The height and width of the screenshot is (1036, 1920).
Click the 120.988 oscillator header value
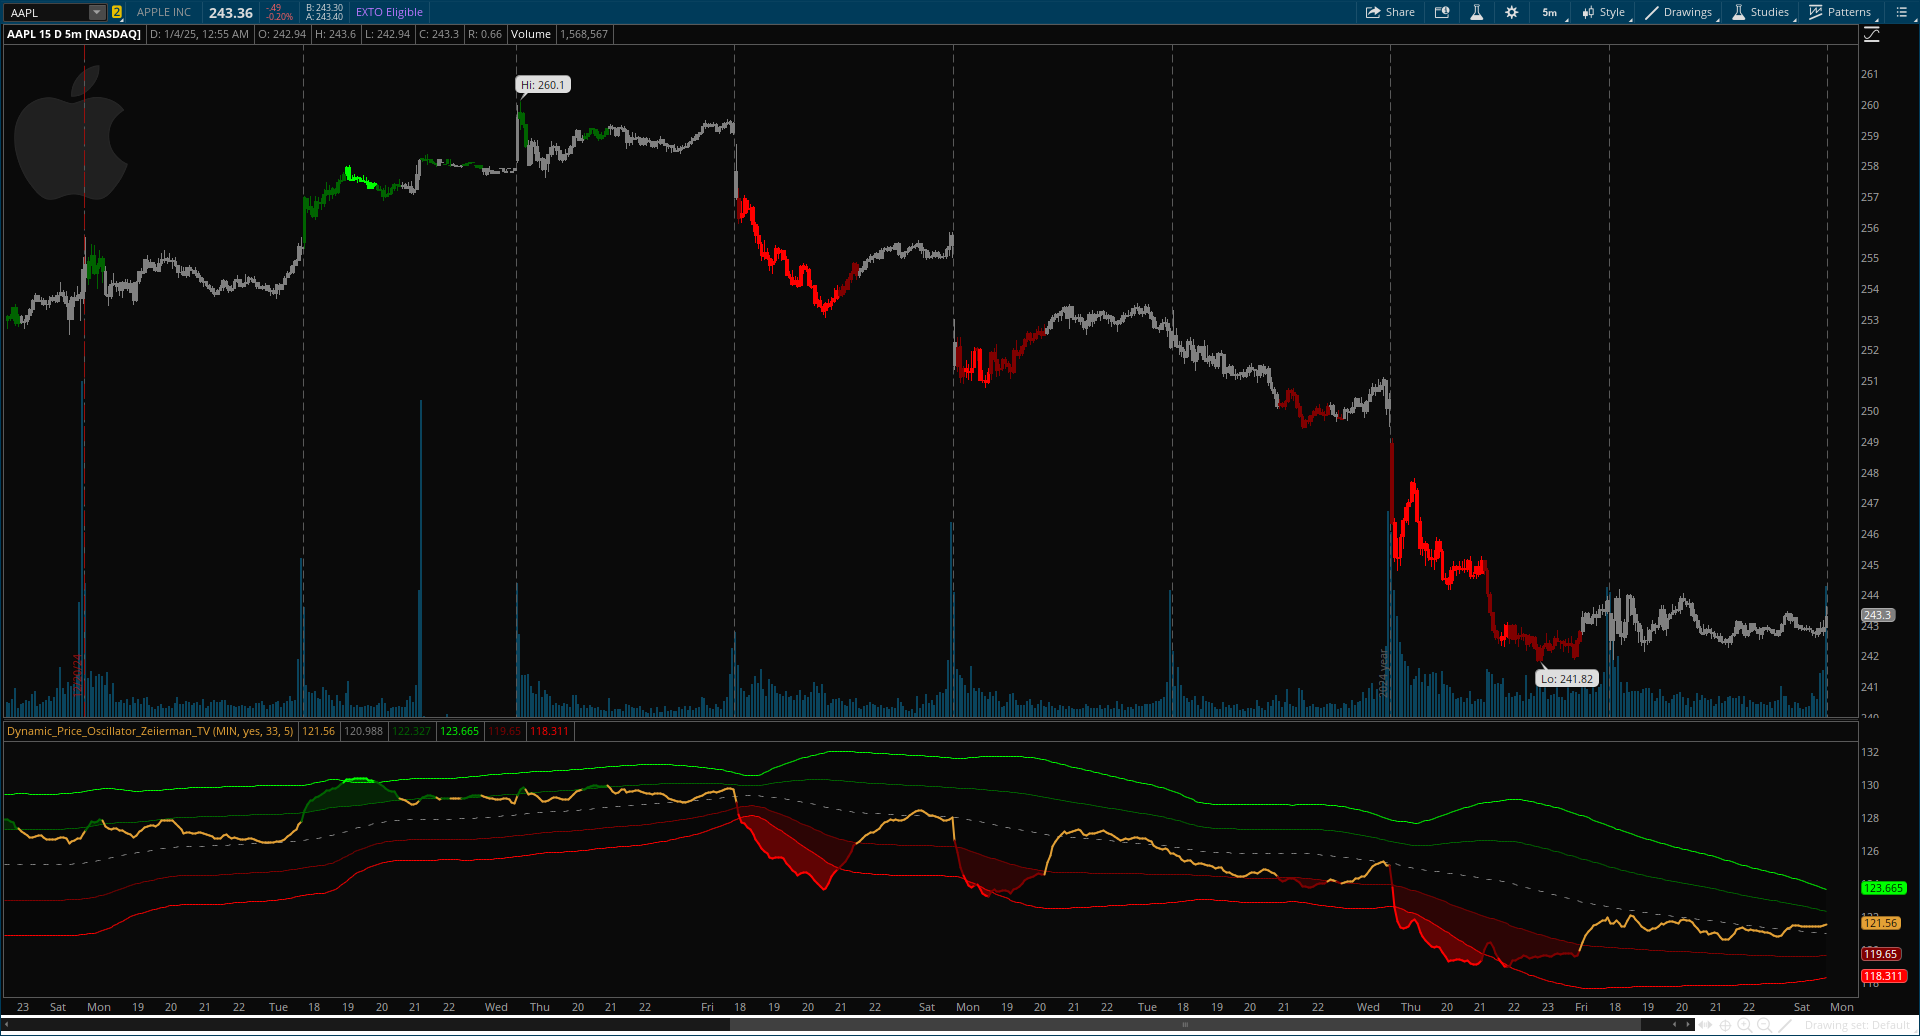click(x=364, y=731)
